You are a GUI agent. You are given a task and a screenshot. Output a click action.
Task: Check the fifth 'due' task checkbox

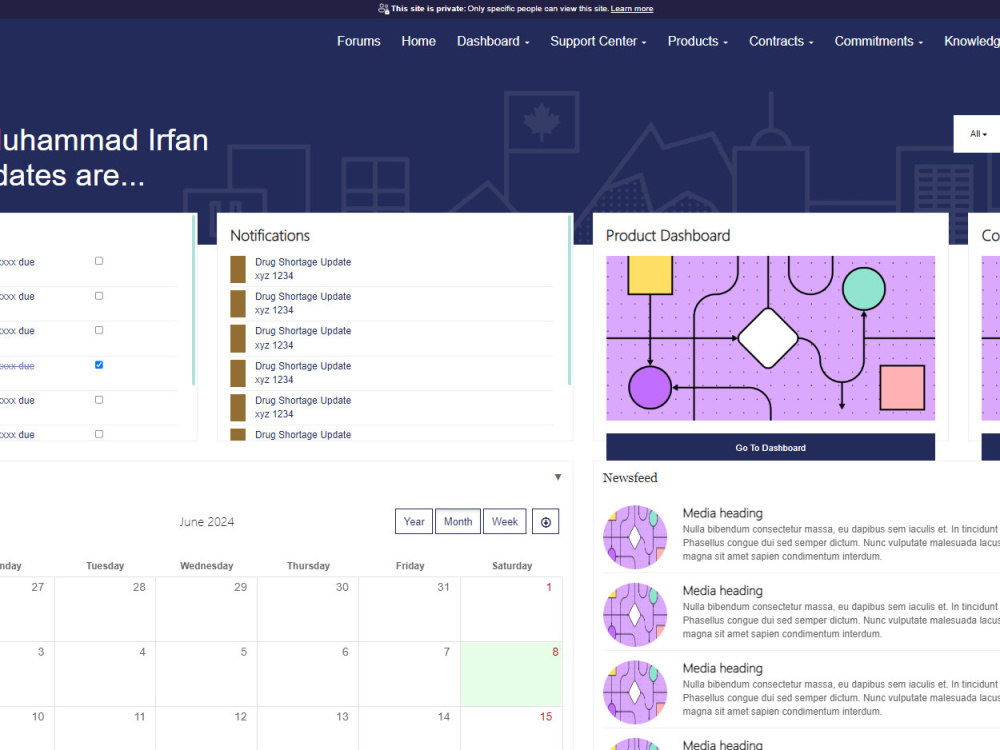pos(99,400)
